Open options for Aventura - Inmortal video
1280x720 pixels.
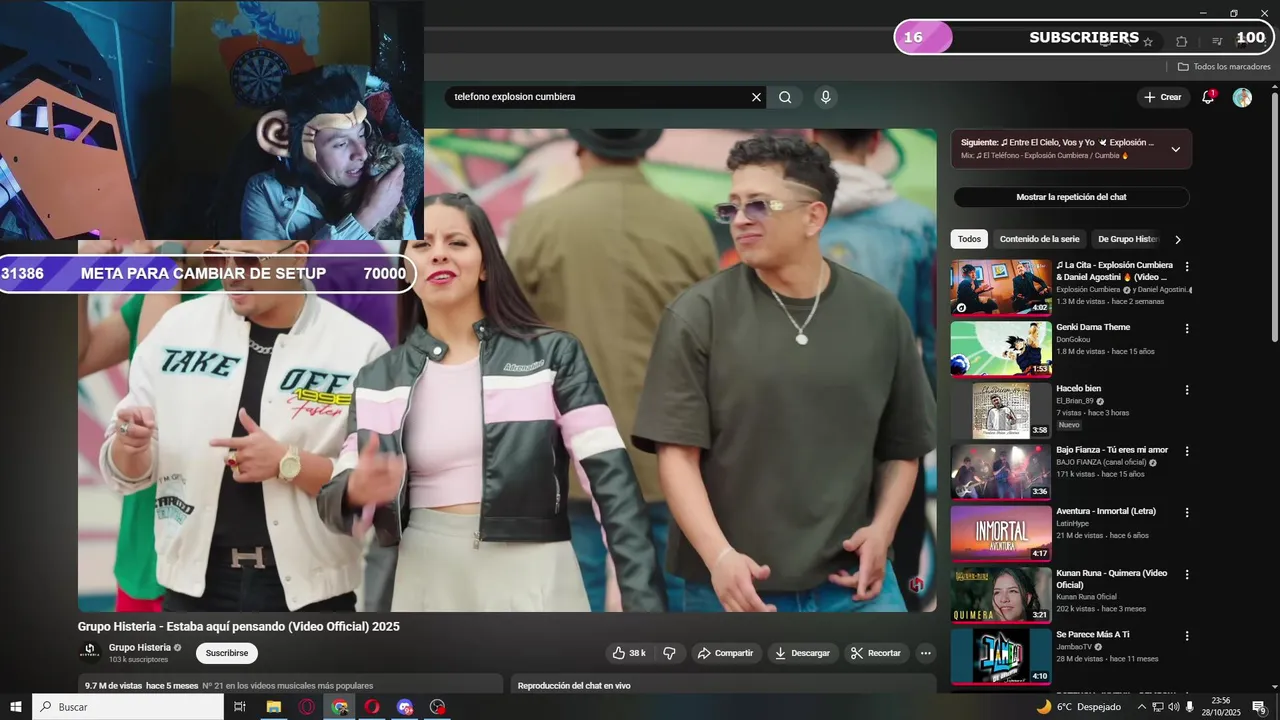point(1187,513)
